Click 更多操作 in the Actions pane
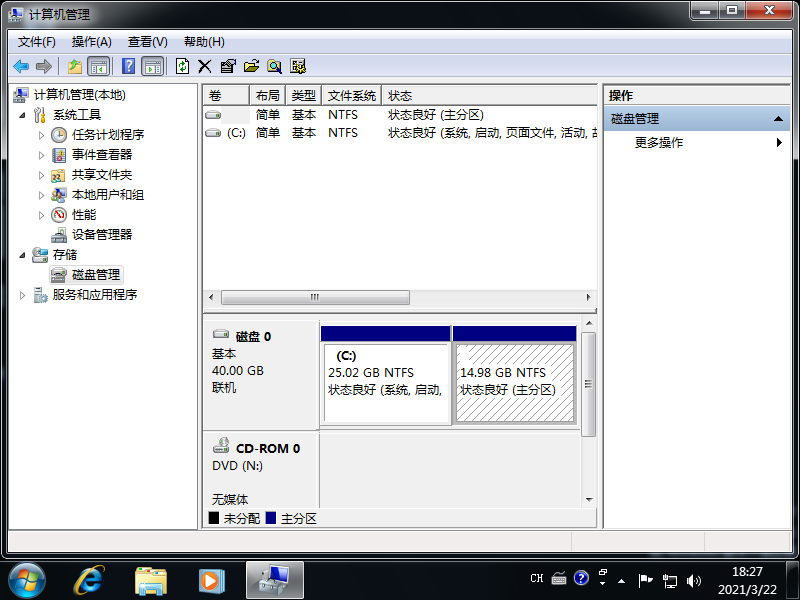The width and height of the screenshot is (800, 600). coord(662,142)
